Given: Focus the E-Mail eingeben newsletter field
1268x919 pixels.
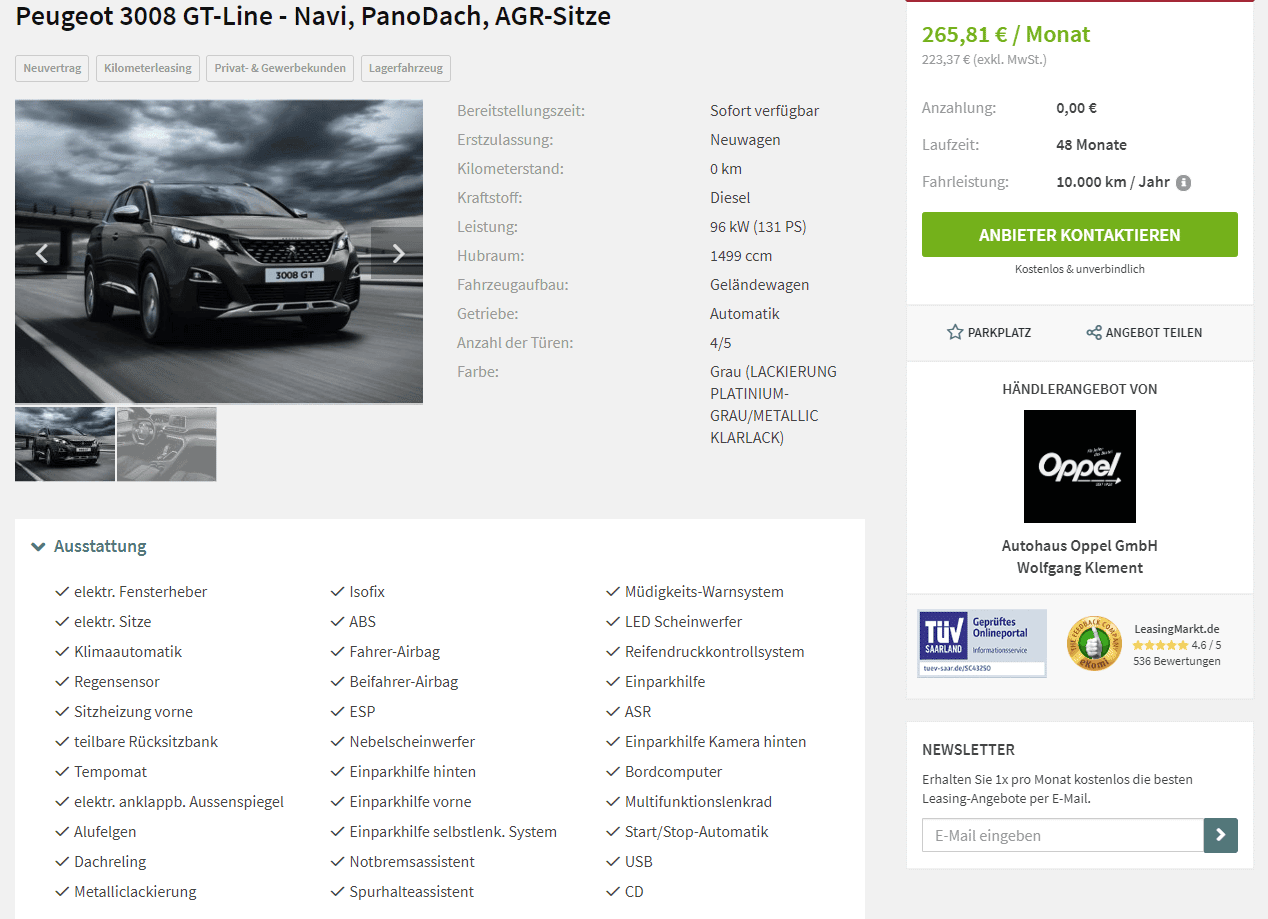Looking at the screenshot, I should point(1063,835).
